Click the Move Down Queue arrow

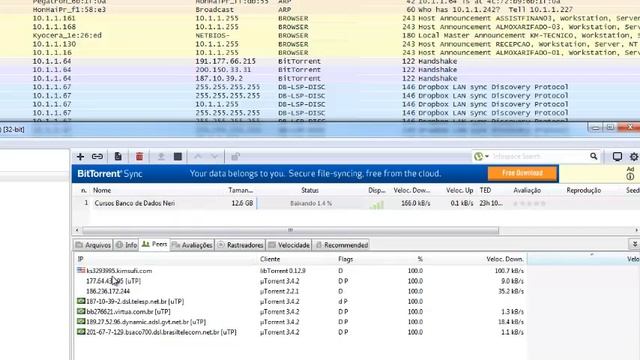point(215,157)
